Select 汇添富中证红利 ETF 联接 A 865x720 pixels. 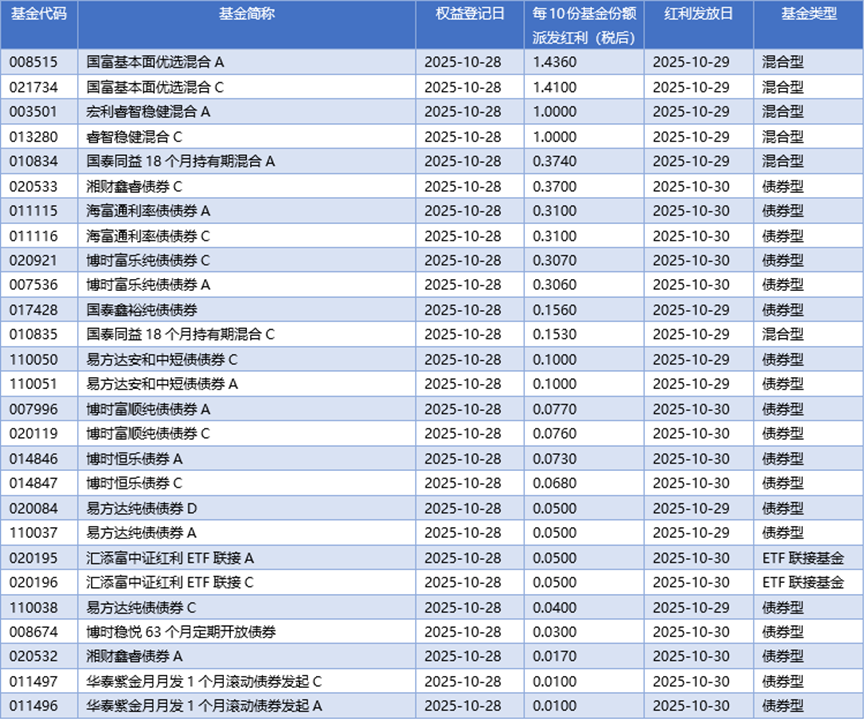tap(170, 558)
